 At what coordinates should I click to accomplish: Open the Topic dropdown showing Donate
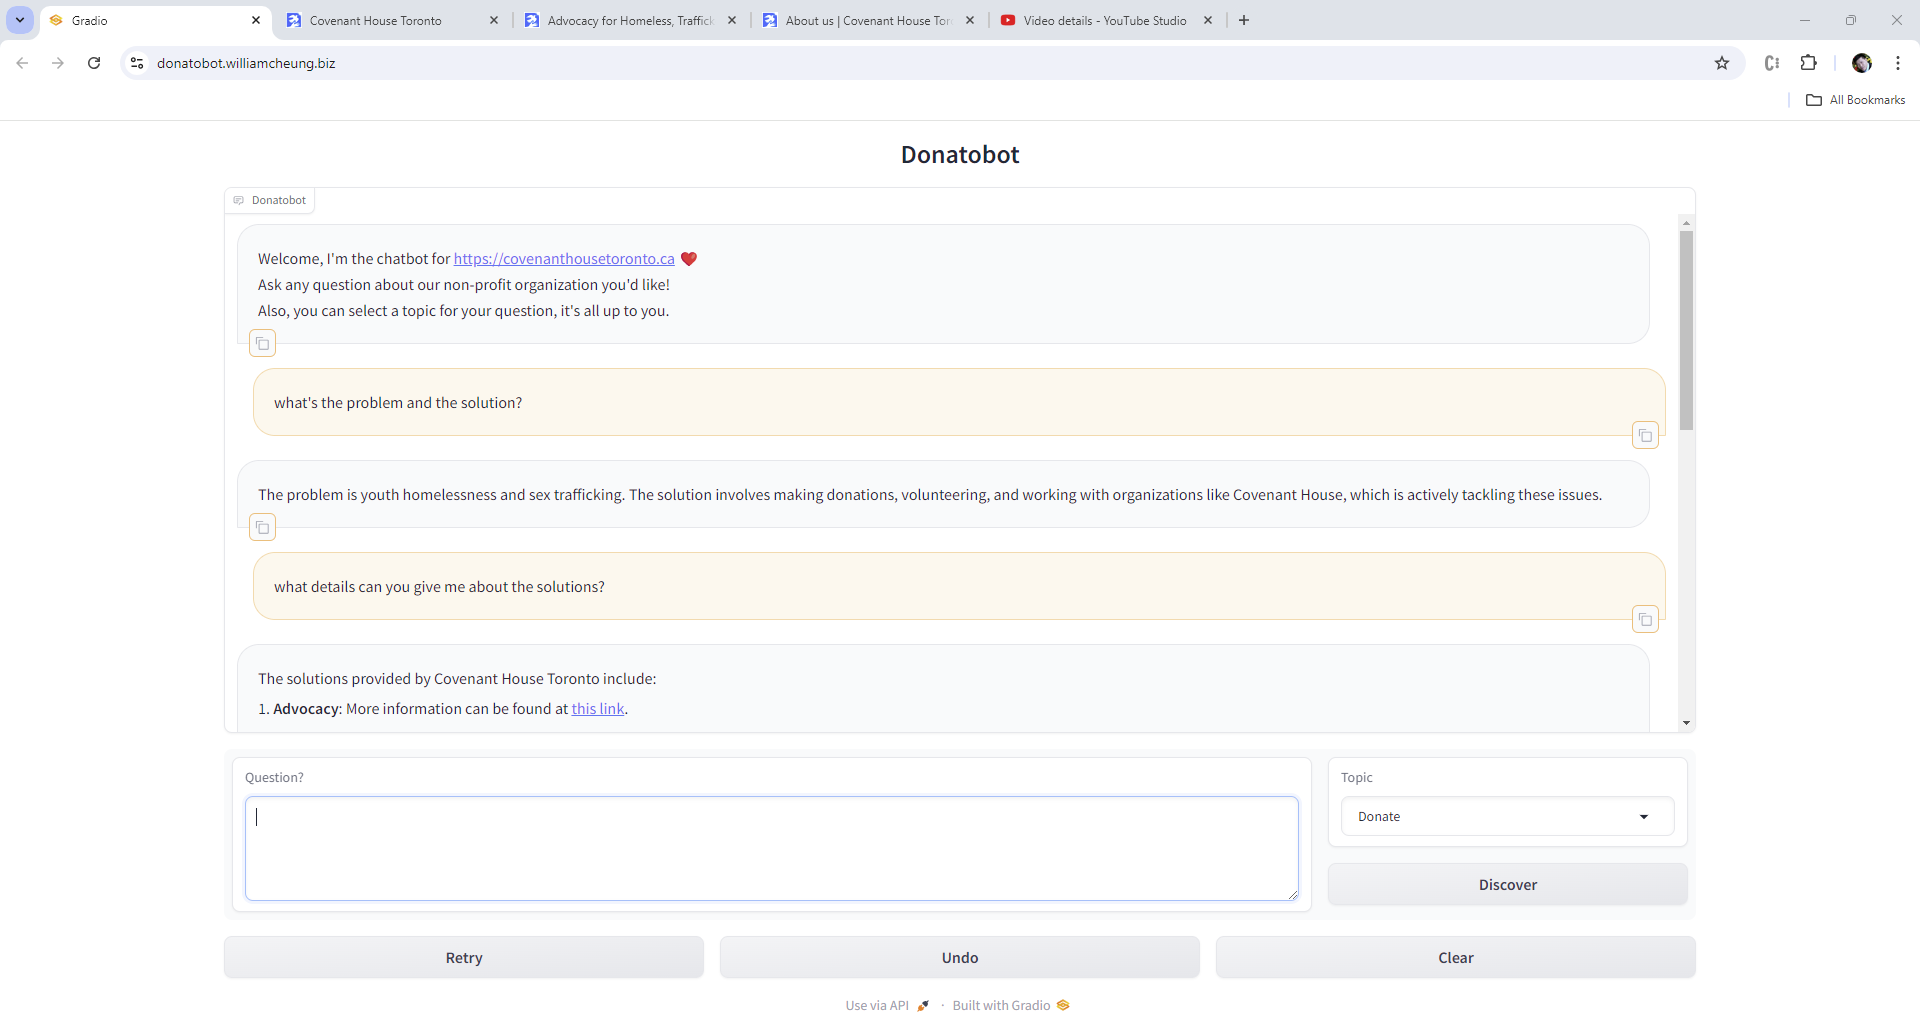(x=1508, y=817)
